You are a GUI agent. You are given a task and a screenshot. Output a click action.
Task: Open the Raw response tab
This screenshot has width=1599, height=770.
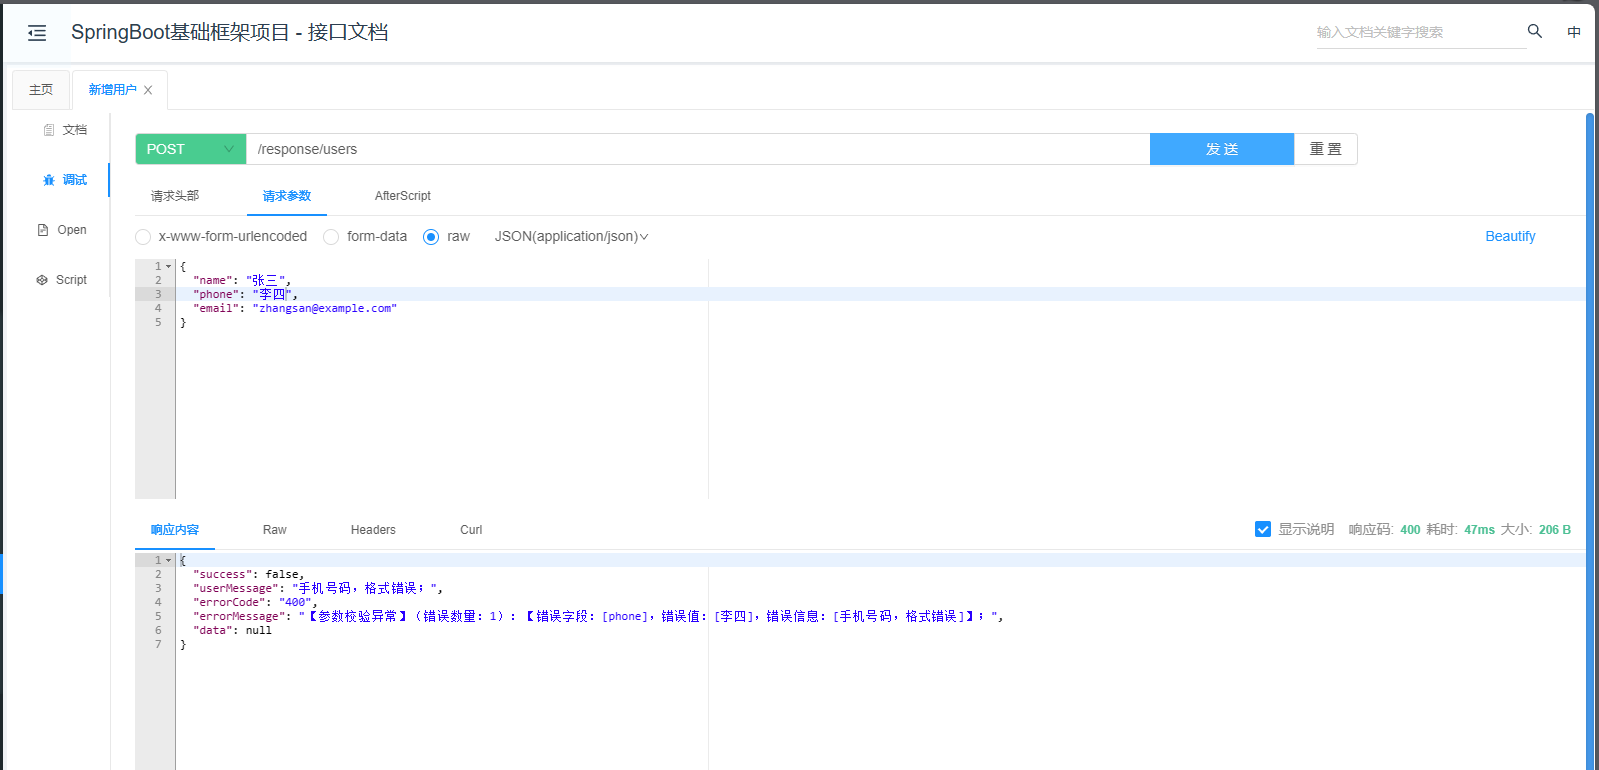[275, 530]
